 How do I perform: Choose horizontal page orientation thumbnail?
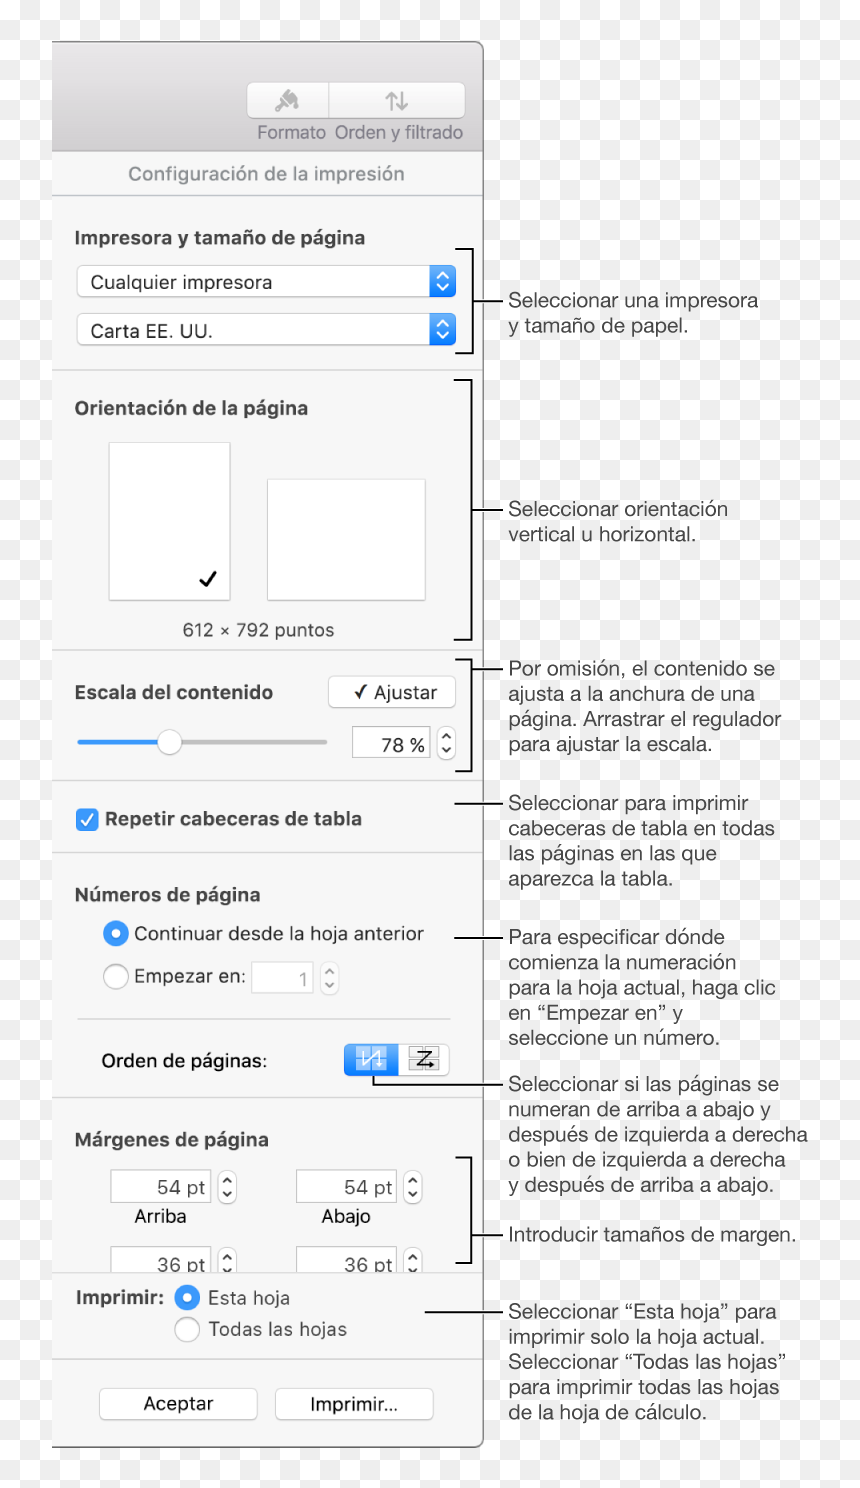346,539
